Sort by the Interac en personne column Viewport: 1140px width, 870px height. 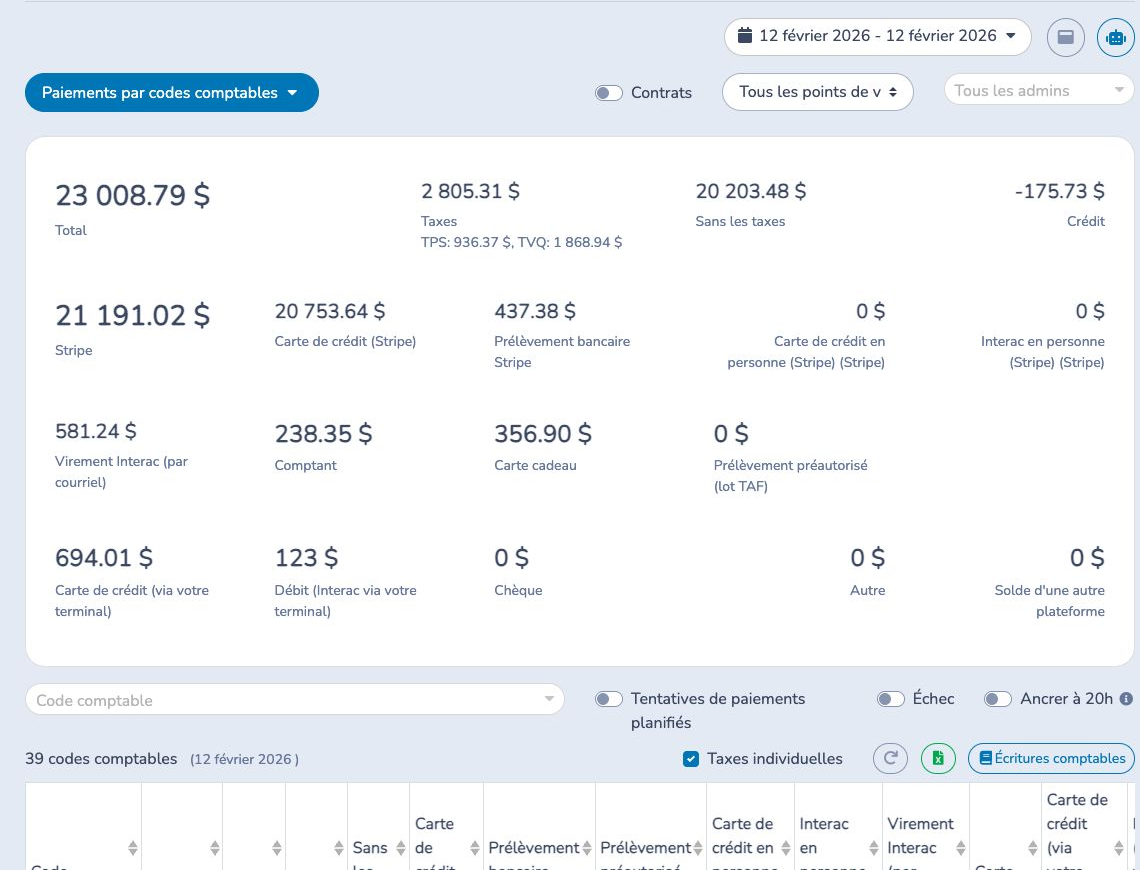[874, 847]
